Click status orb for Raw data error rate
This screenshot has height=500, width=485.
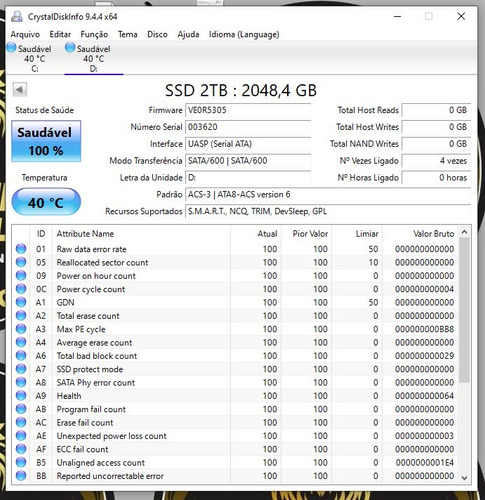pyautogui.click(x=21, y=249)
